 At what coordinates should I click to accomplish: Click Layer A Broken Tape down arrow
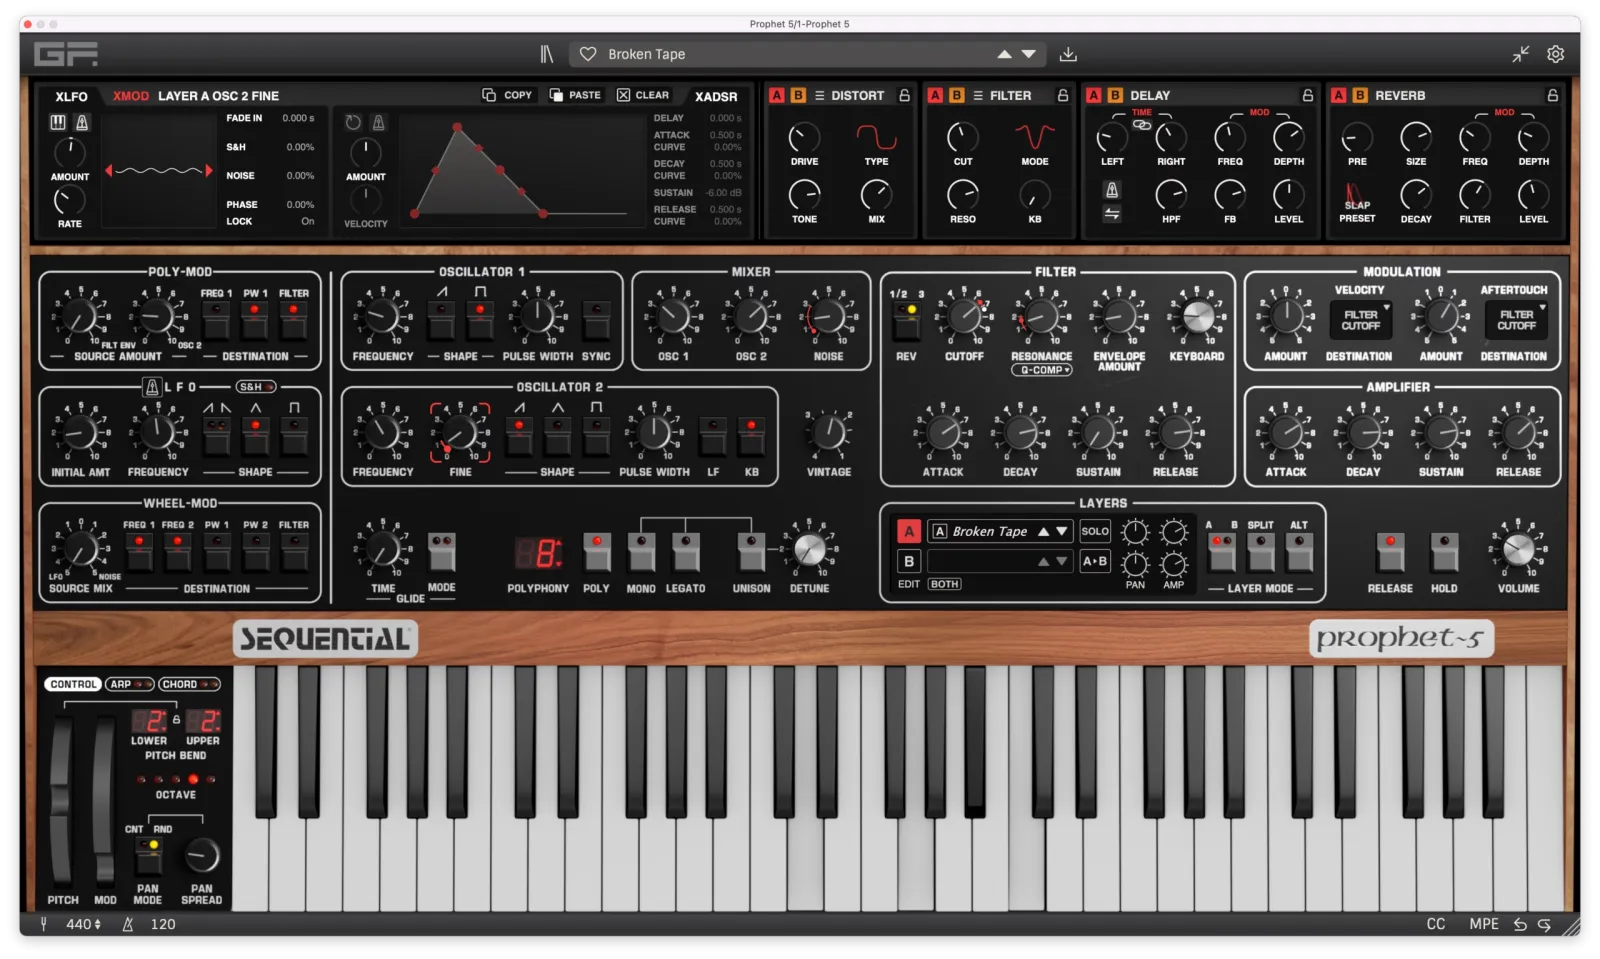pyautogui.click(x=1061, y=531)
